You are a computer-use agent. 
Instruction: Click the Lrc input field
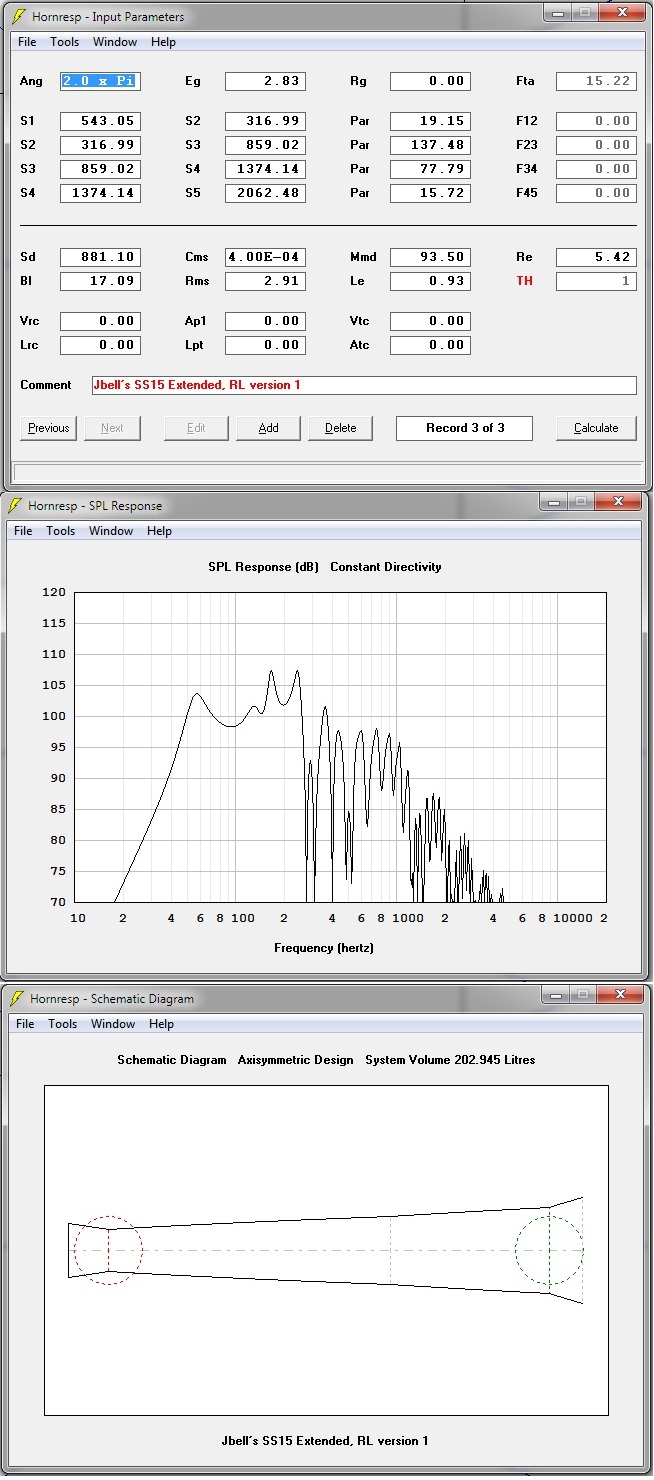coord(100,345)
